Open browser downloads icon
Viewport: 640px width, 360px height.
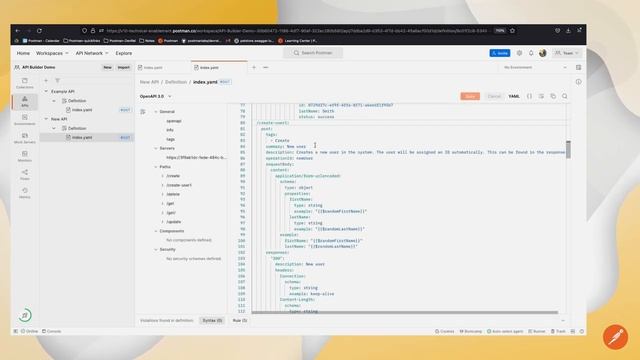click(568, 31)
